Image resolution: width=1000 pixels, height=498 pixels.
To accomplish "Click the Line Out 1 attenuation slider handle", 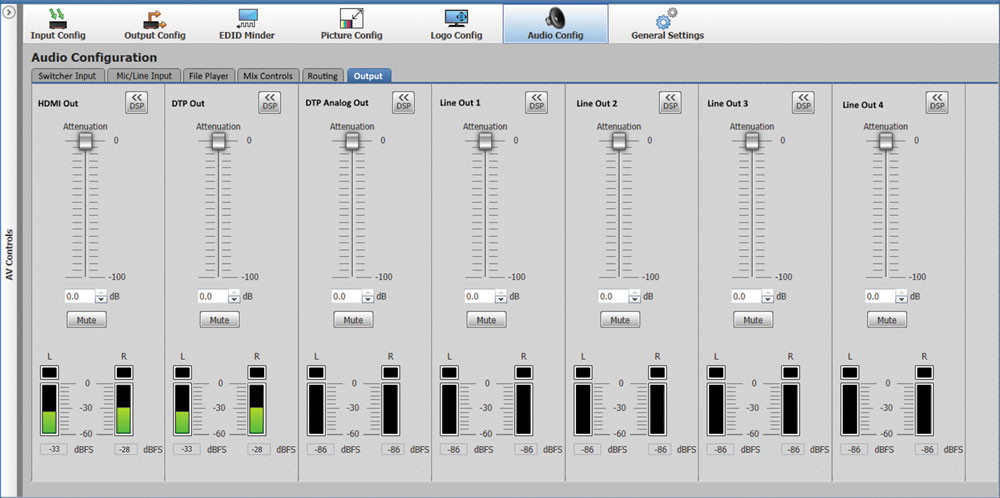I will tap(485, 141).
